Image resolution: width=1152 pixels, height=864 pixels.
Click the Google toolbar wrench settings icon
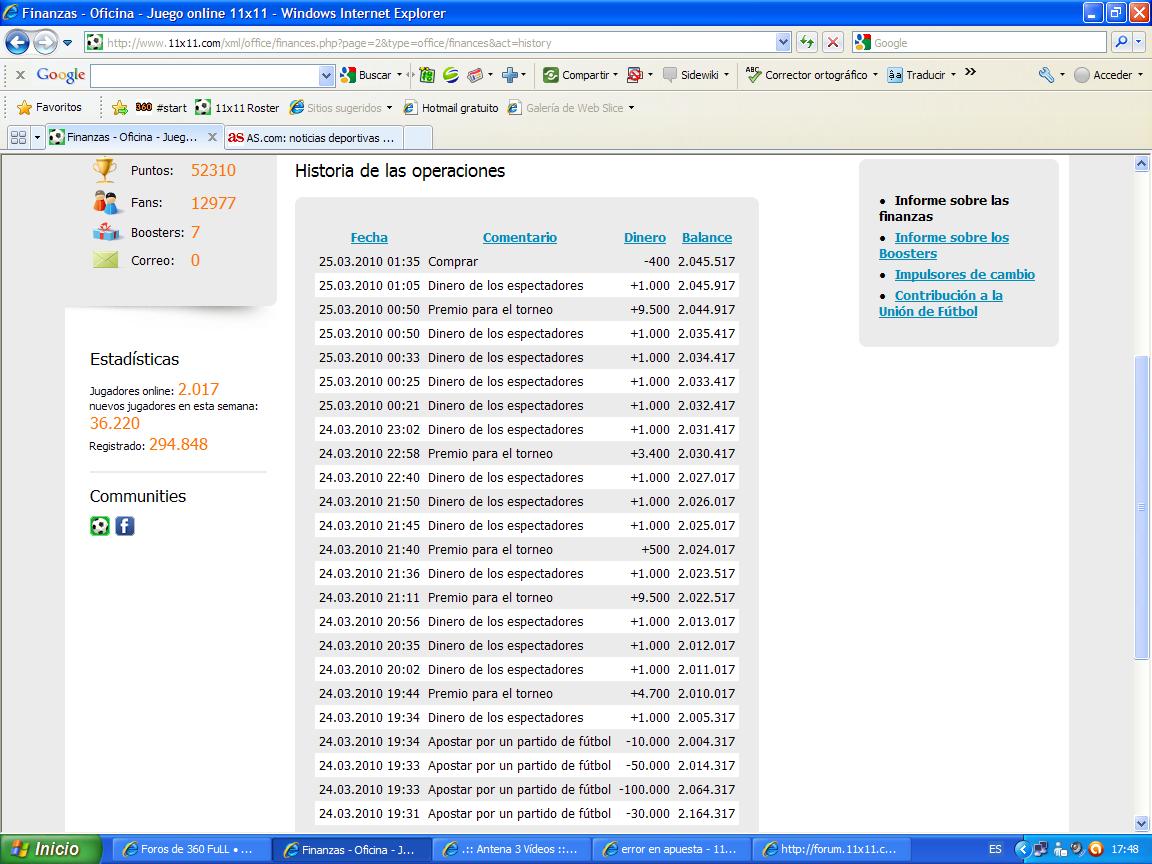pos(1046,75)
